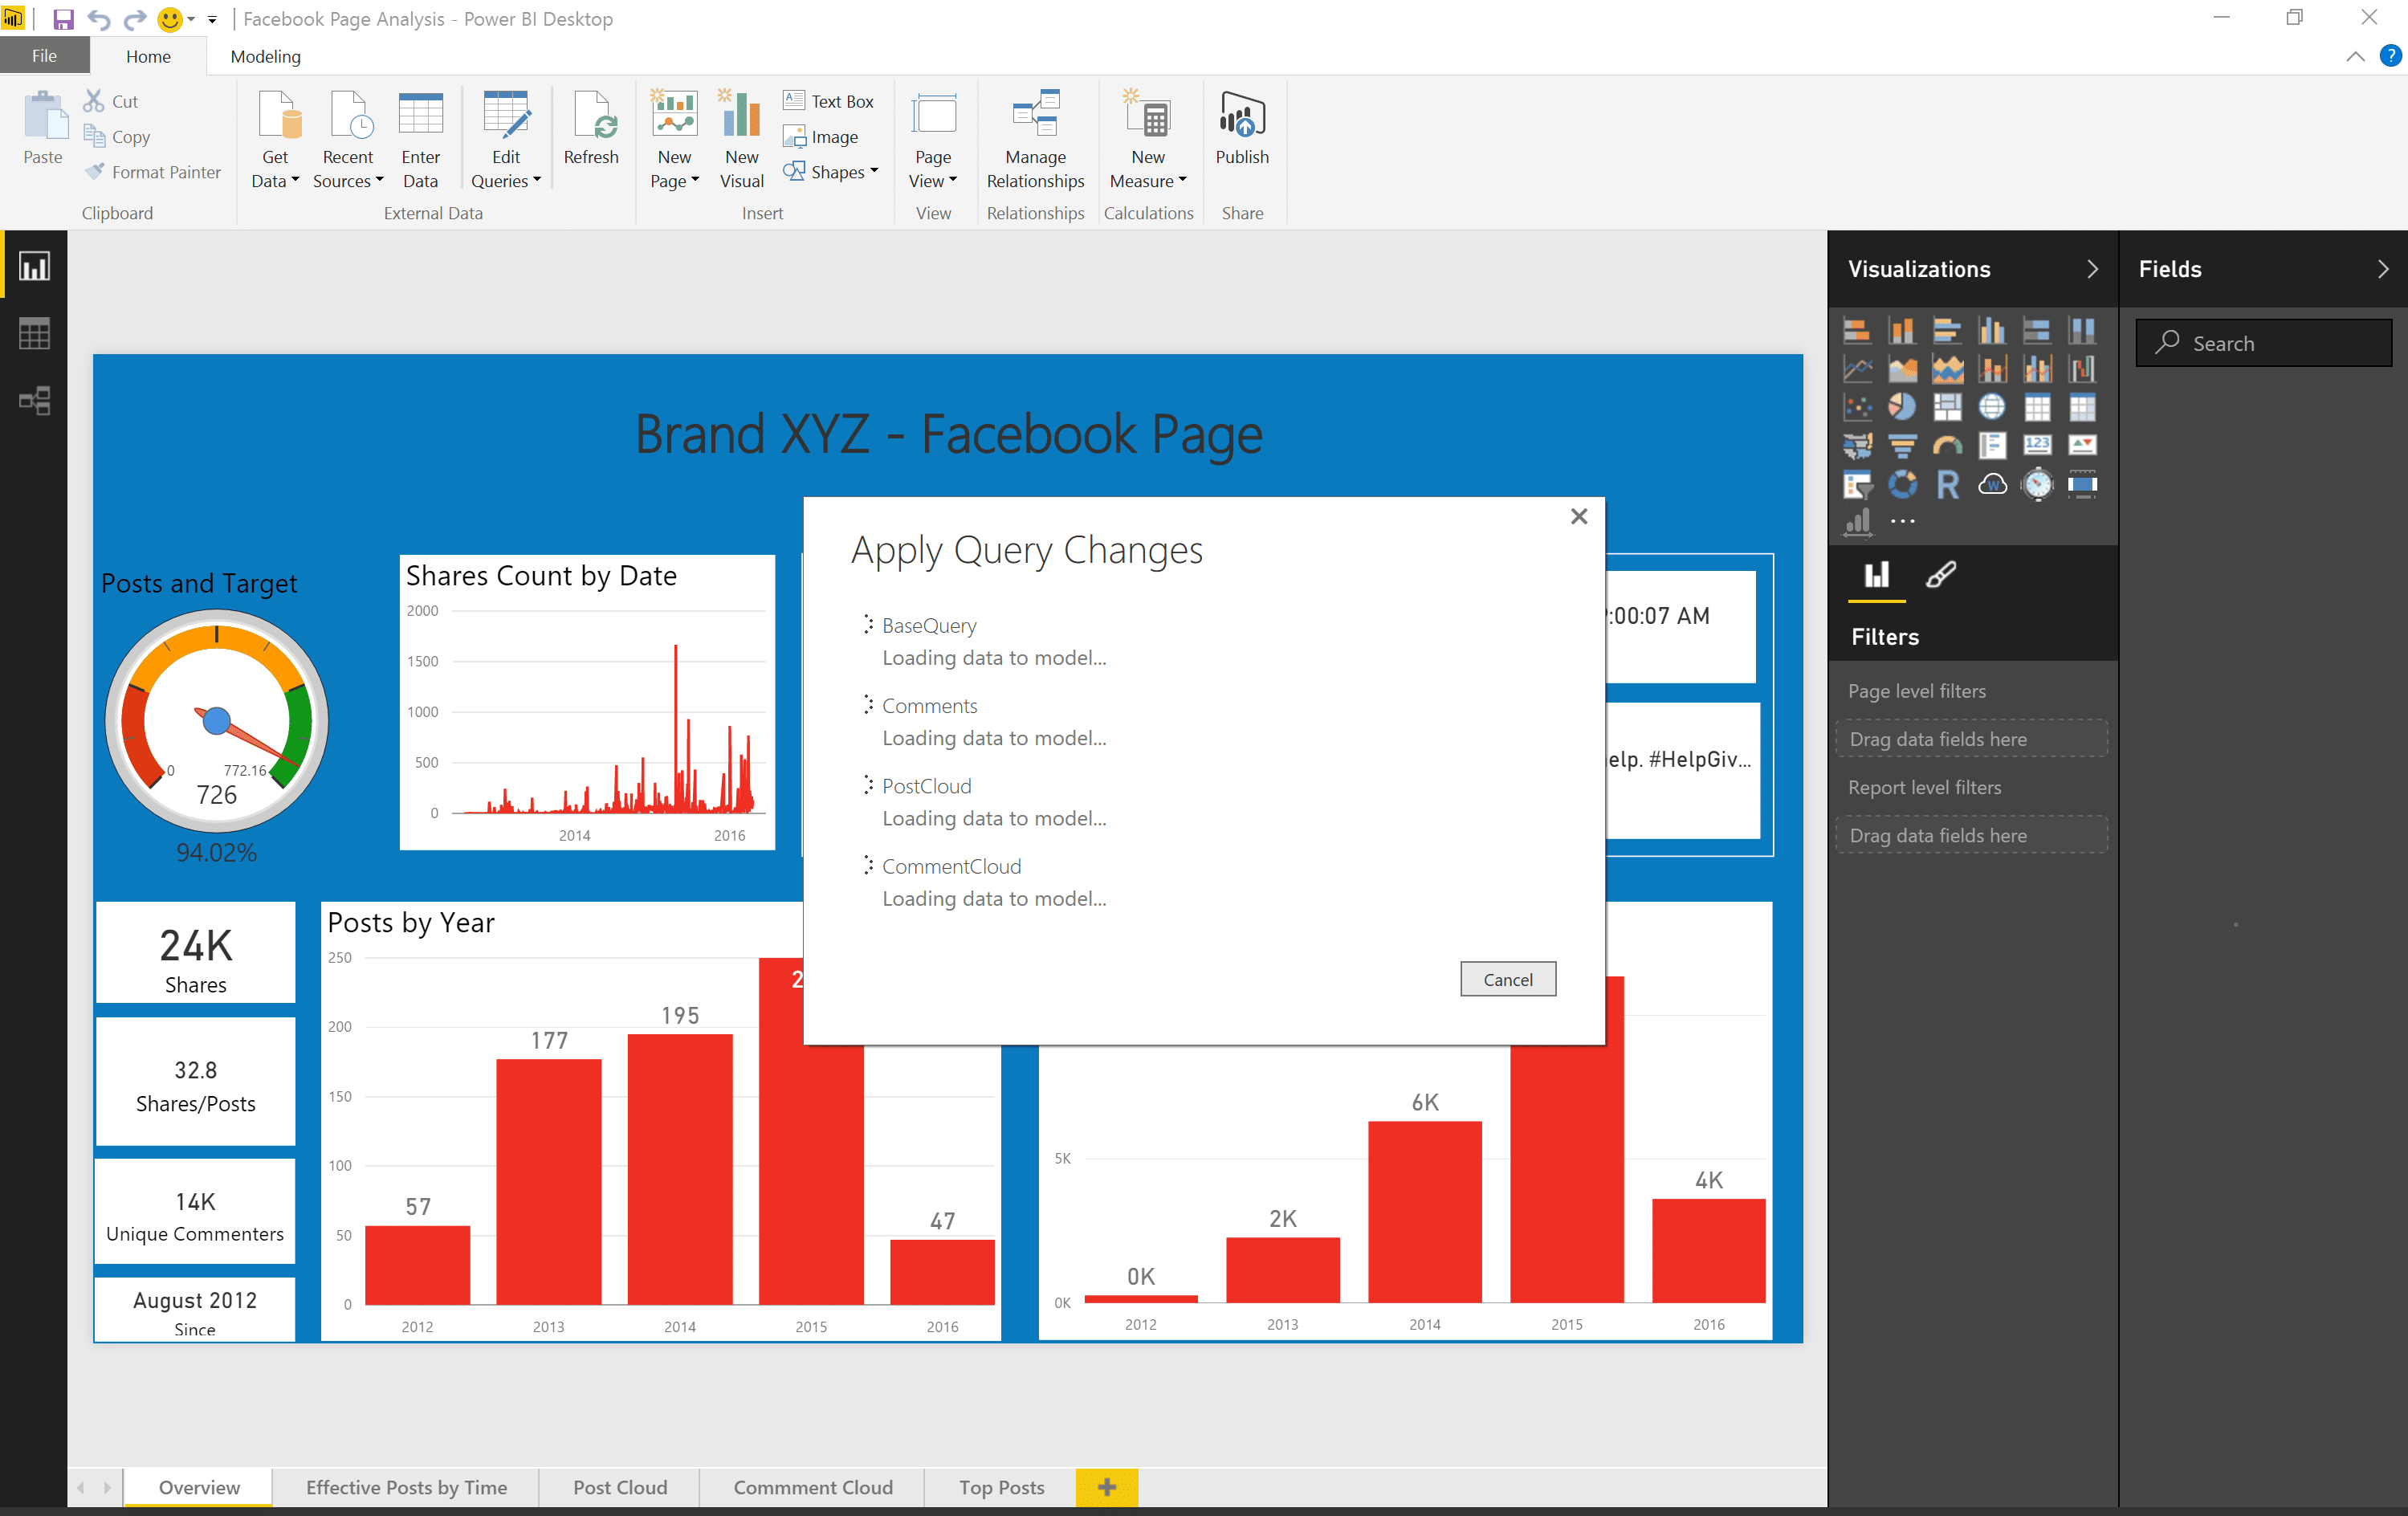Select the gauge visualization

coord(1947,445)
